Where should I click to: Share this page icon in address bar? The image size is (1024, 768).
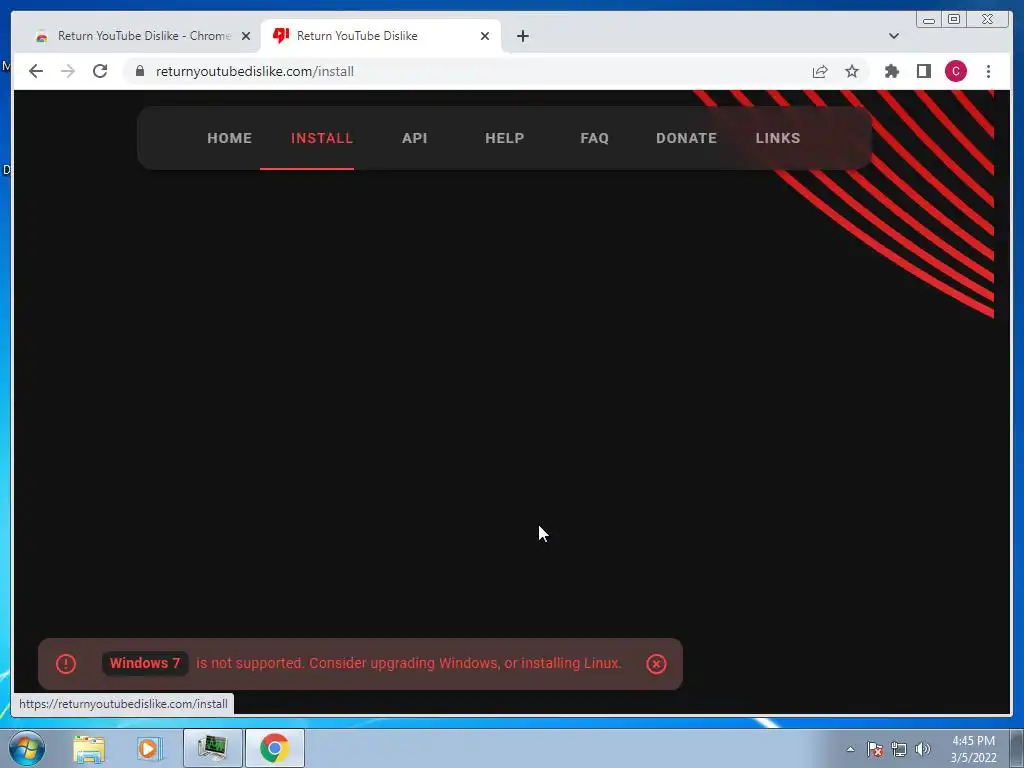(x=820, y=71)
